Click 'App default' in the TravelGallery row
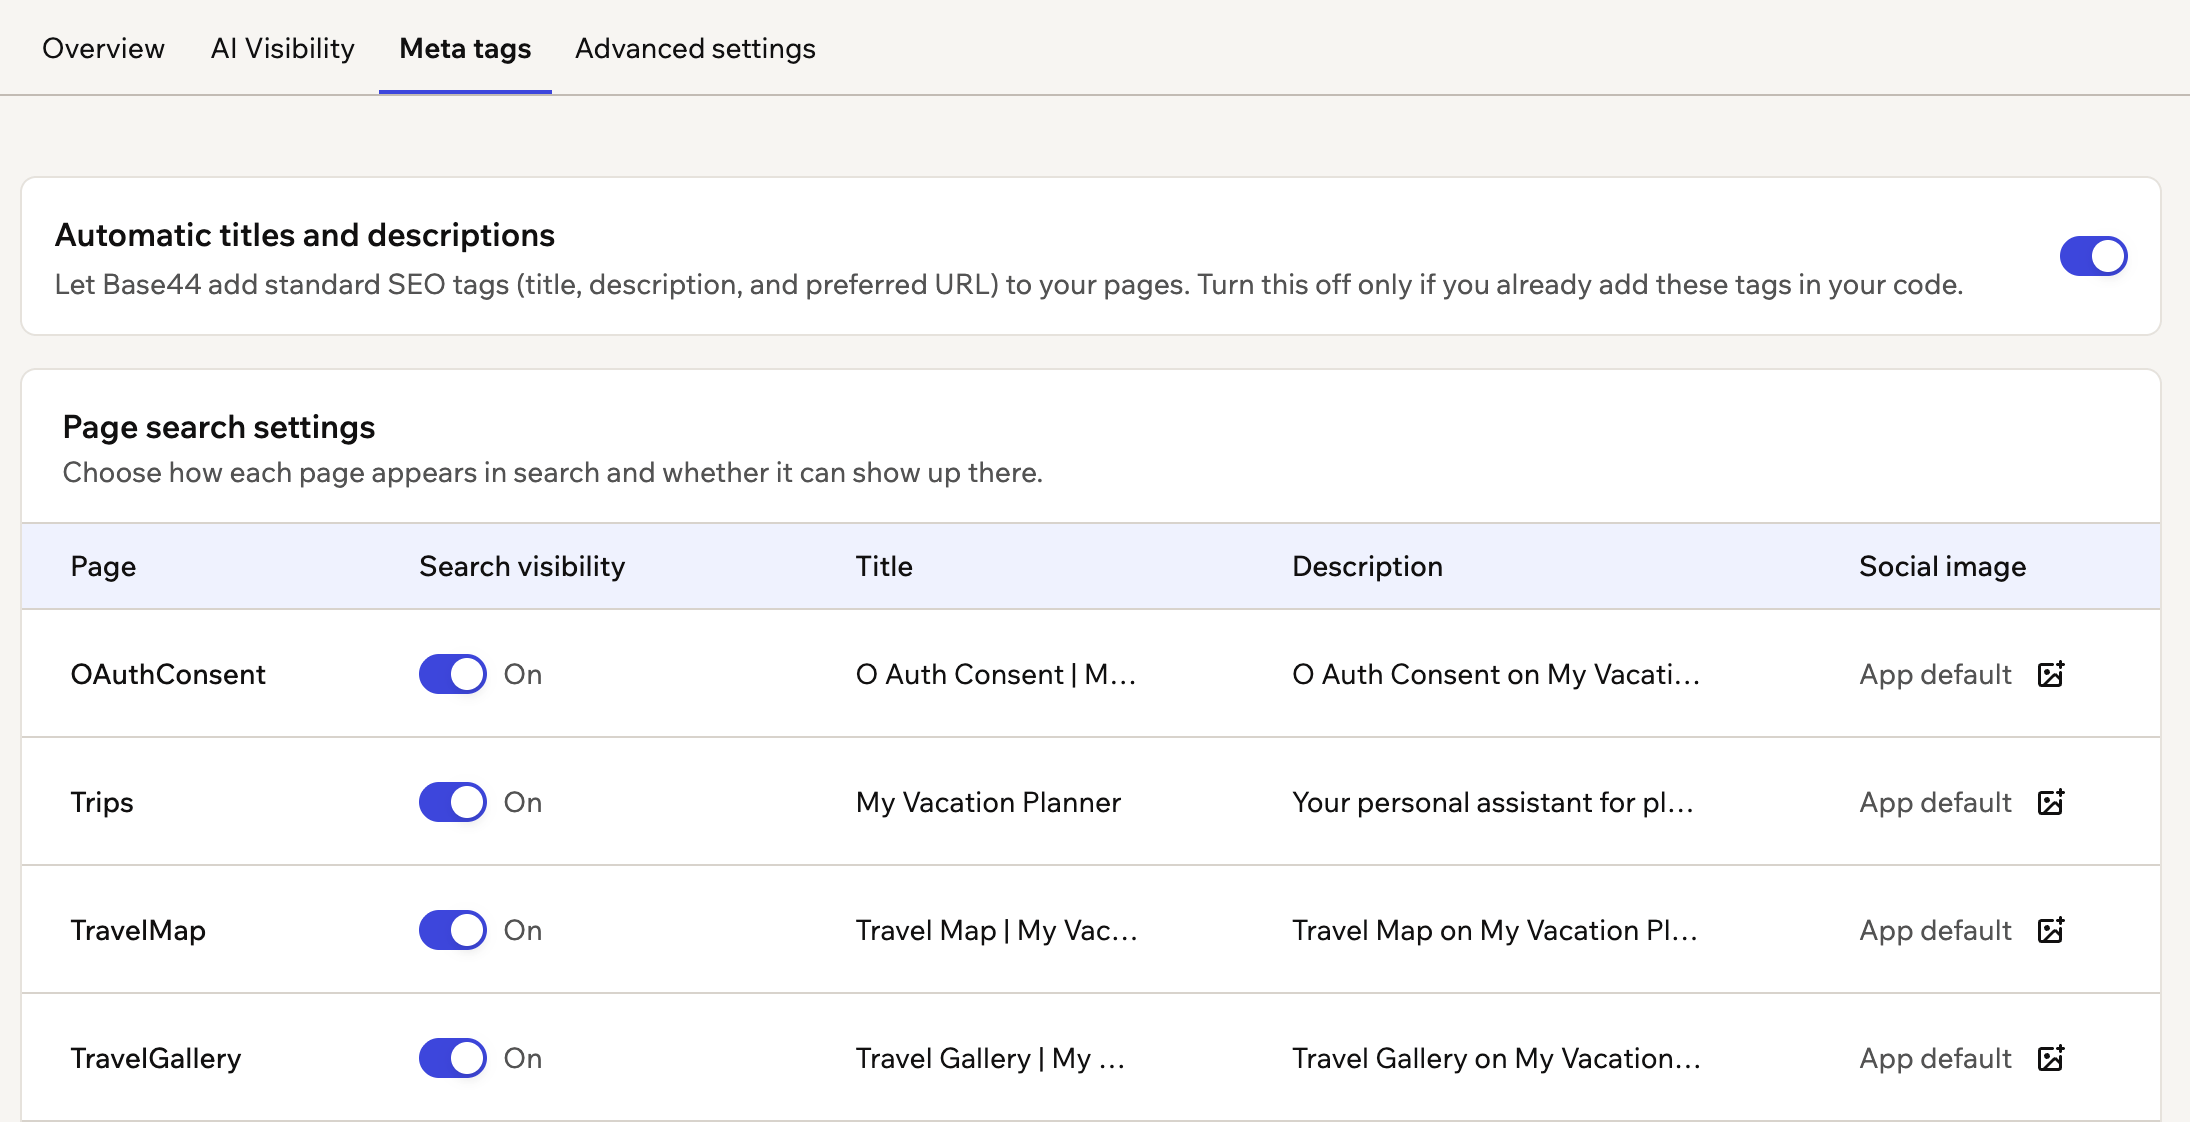This screenshot has width=2190, height=1122. [1935, 1058]
